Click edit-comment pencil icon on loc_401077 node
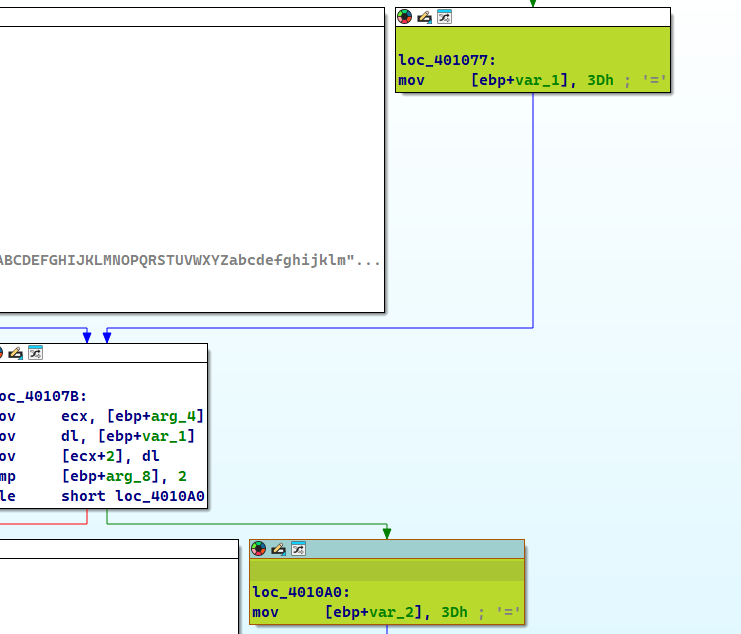Image resolution: width=741 pixels, height=634 pixels. click(425, 17)
